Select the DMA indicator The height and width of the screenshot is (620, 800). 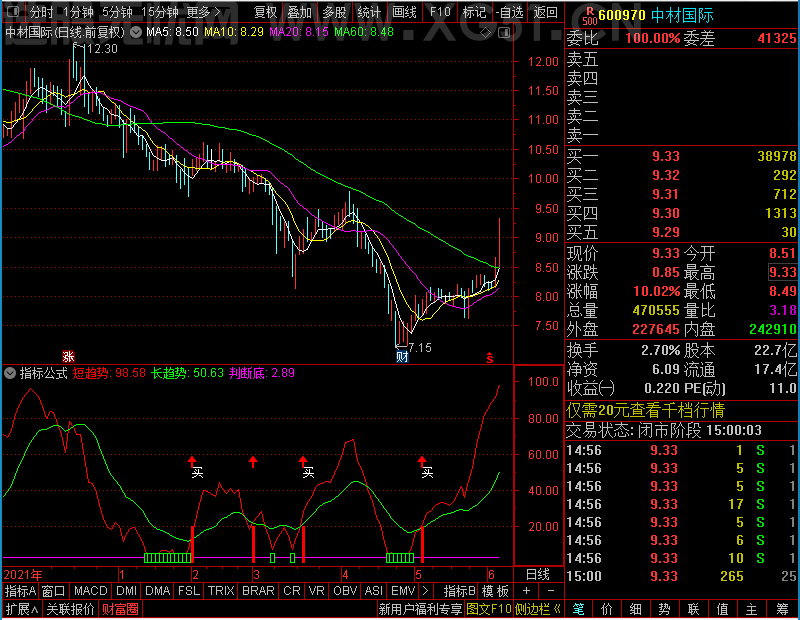click(157, 591)
